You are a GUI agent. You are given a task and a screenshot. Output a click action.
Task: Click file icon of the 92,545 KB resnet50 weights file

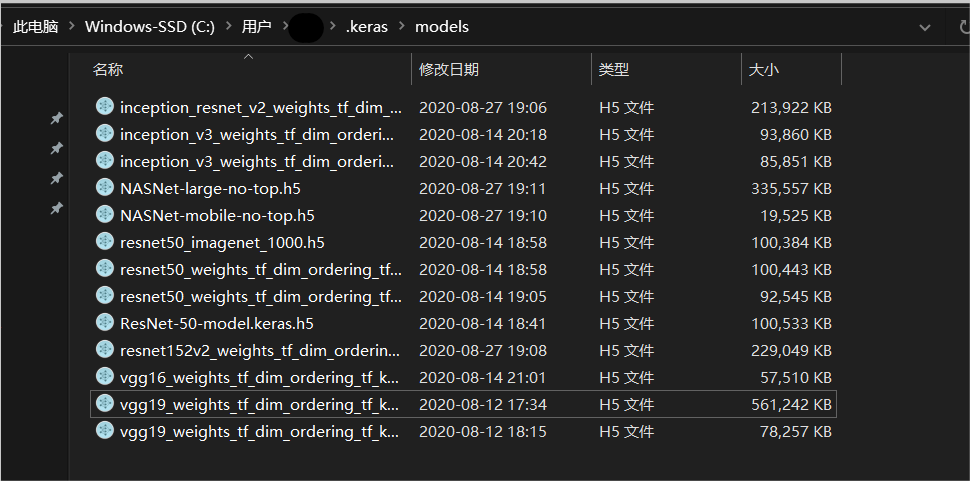point(105,296)
